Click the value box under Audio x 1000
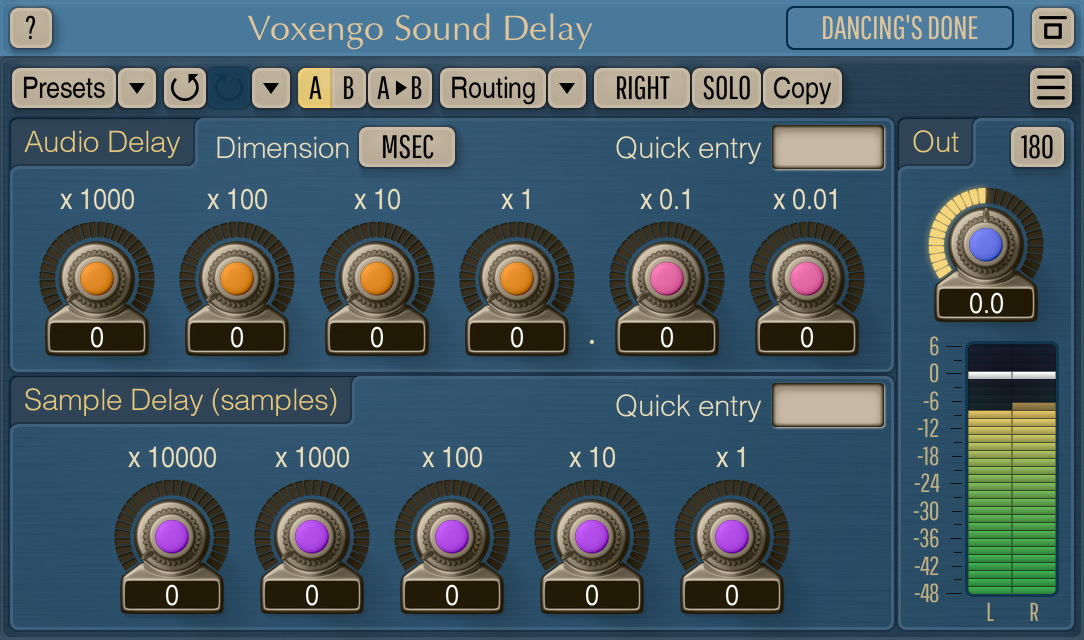The width and height of the screenshot is (1084, 640). click(97, 338)
